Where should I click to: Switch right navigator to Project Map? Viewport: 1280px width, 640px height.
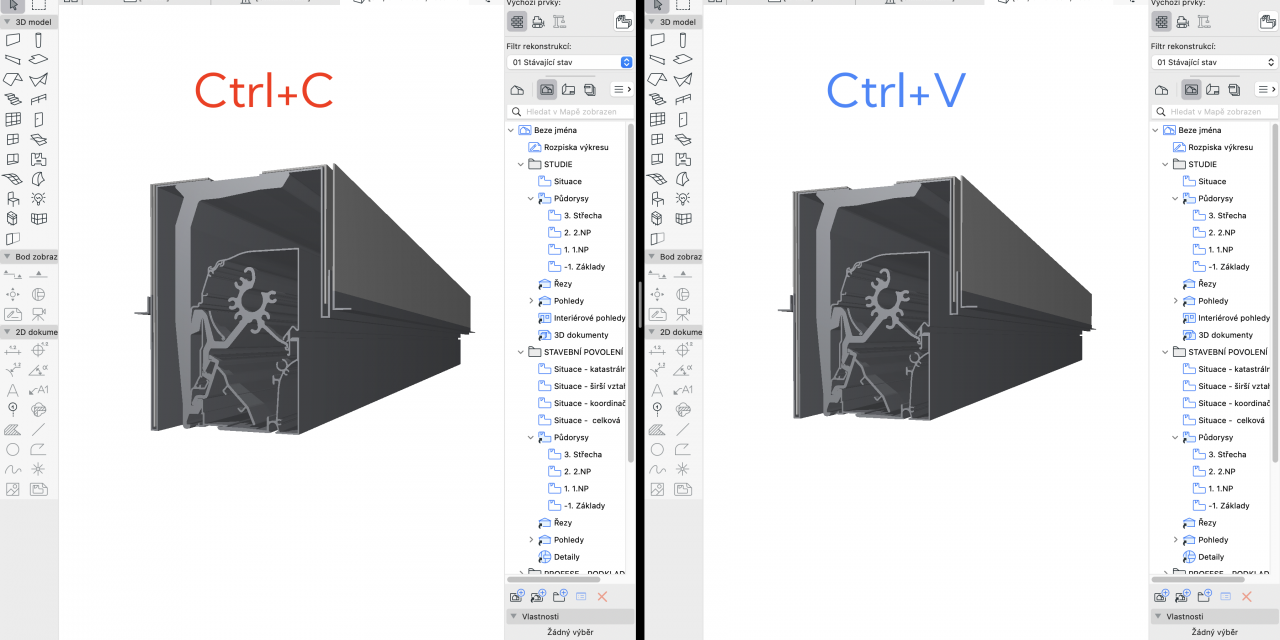pyautogui.click(x=1162, y=90)
